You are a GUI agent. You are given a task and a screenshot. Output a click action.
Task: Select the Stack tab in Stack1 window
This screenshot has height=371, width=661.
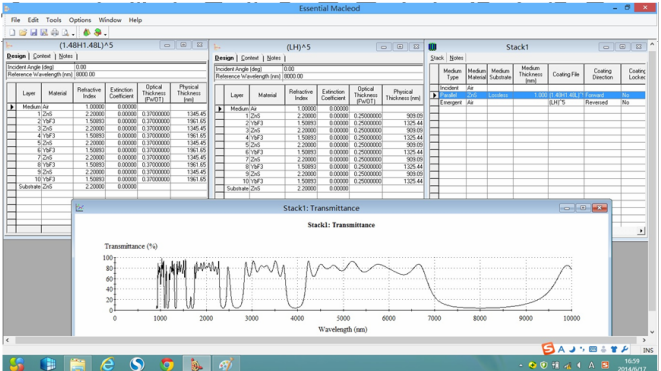437,58
